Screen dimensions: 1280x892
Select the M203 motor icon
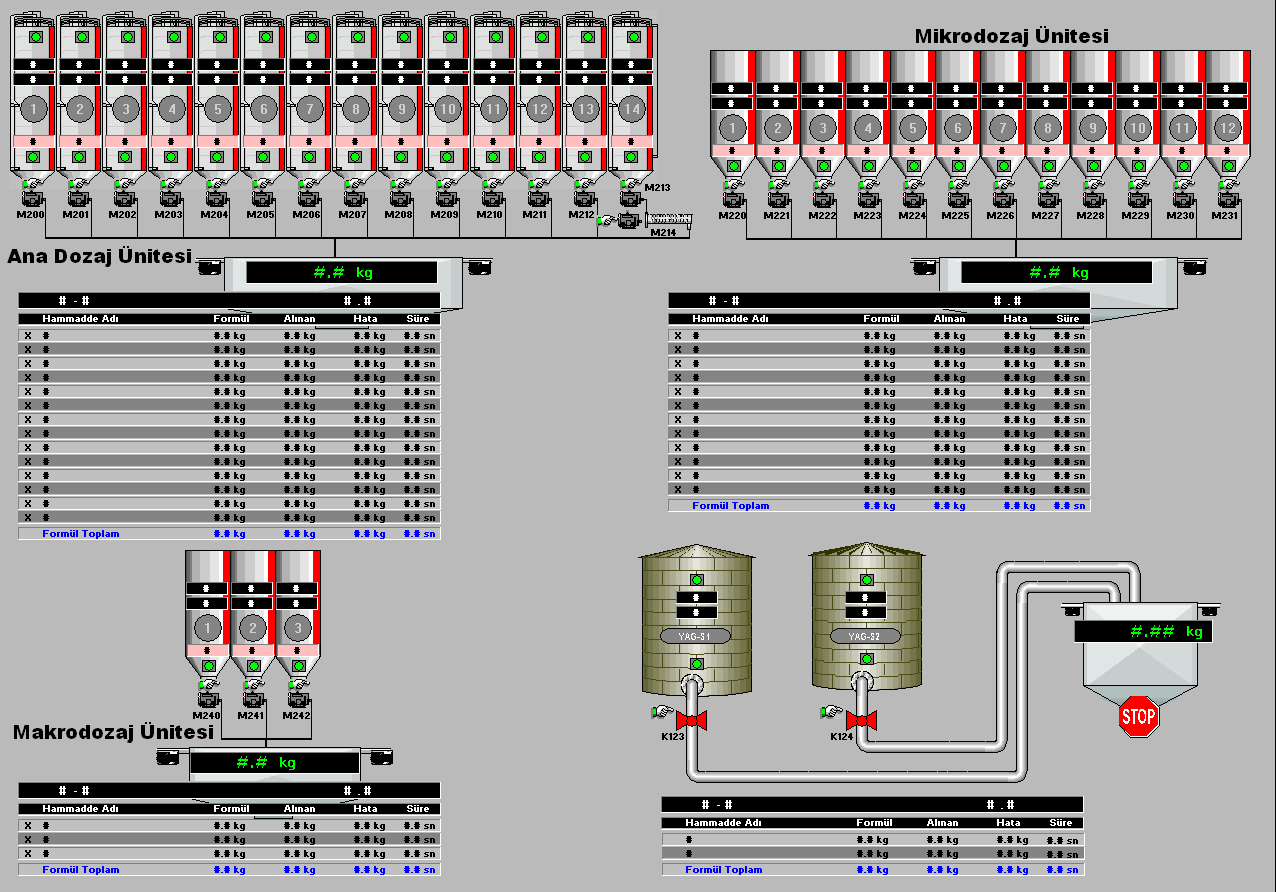[x=172, y=197]
